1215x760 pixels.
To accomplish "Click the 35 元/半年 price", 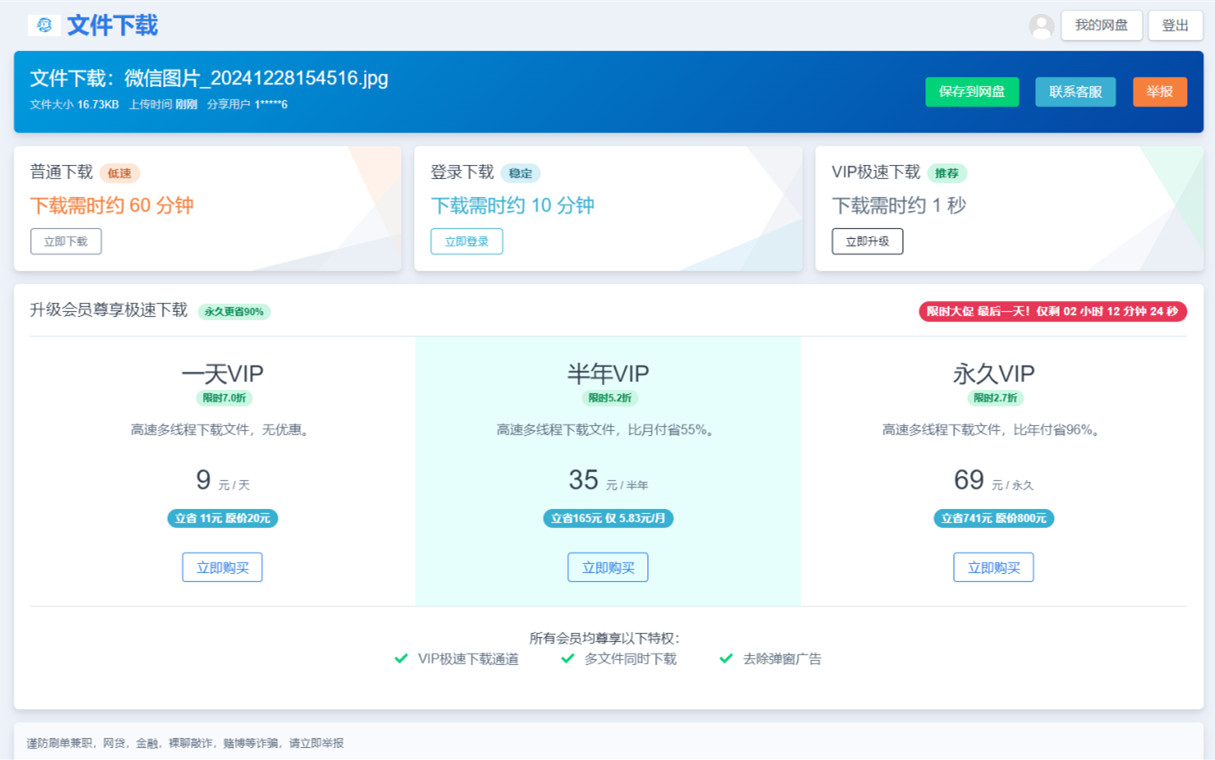I will point(608,481).
